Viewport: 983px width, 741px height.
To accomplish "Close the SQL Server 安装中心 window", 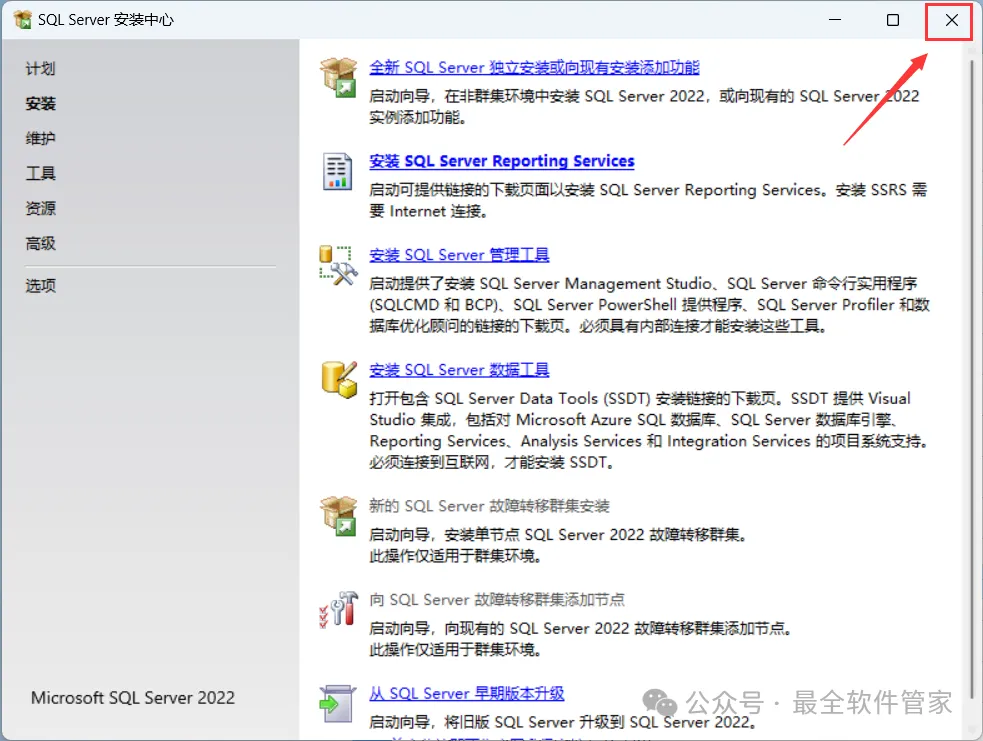I will pyautogui.click(x=951, y=19).
